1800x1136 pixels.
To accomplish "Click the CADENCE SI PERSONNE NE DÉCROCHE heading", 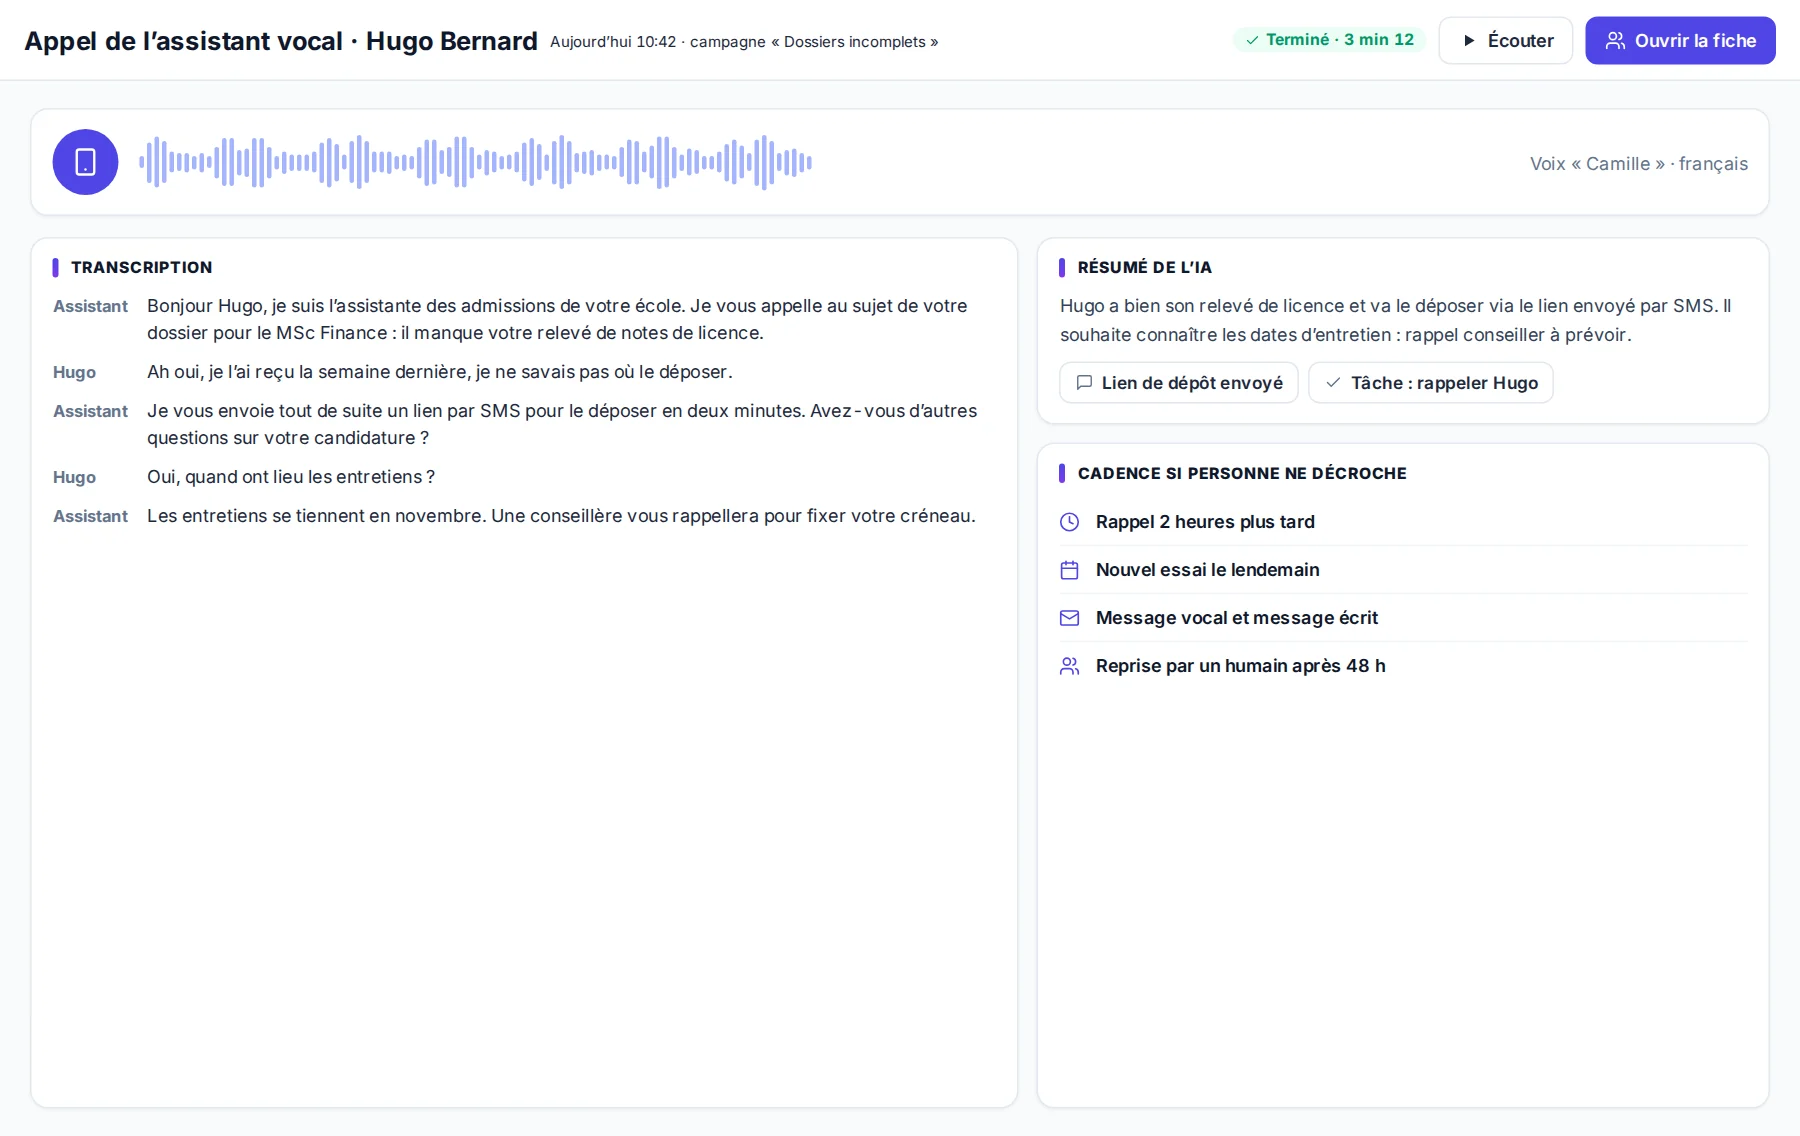I will [1242, 474].
